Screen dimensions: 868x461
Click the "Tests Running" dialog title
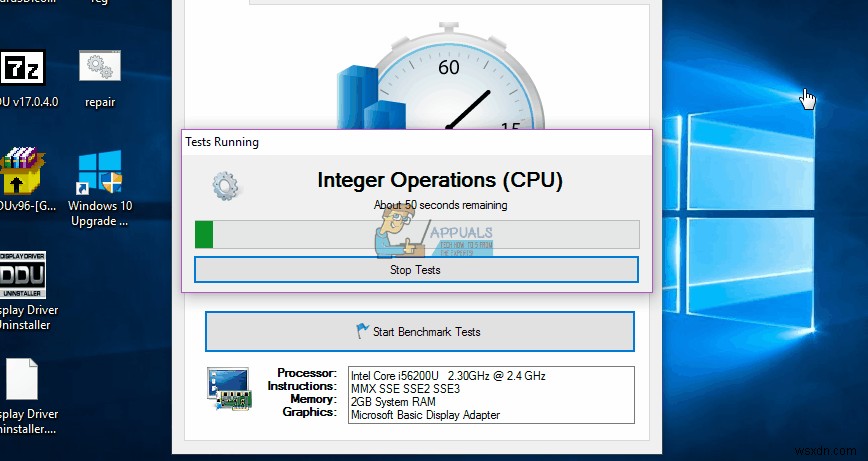[222, 142]
